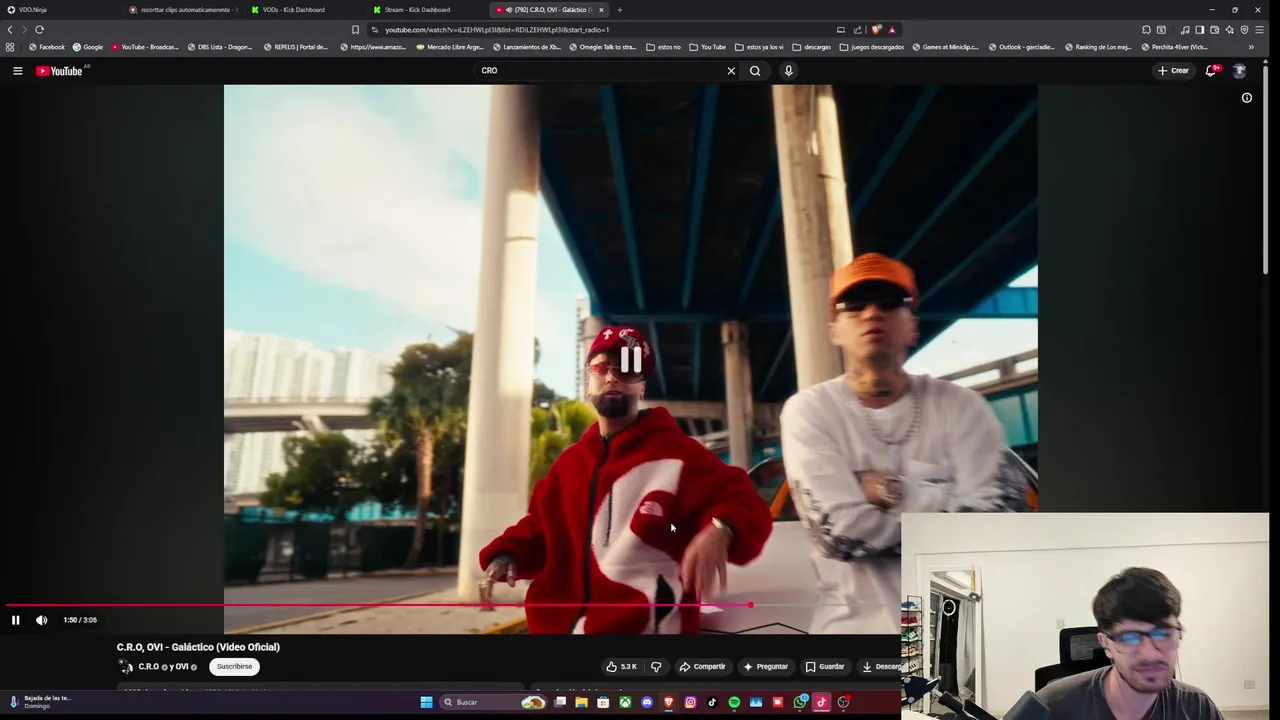Open the 'estos no' bookmarks folder
This screenshot has height=720, width=1280.
pos(663,47)
